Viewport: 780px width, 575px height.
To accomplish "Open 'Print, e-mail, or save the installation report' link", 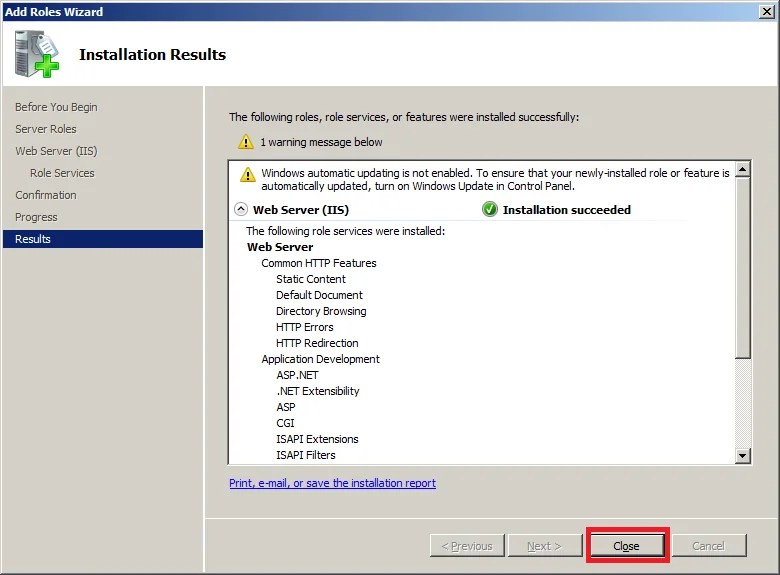I will tap(332, 483).
